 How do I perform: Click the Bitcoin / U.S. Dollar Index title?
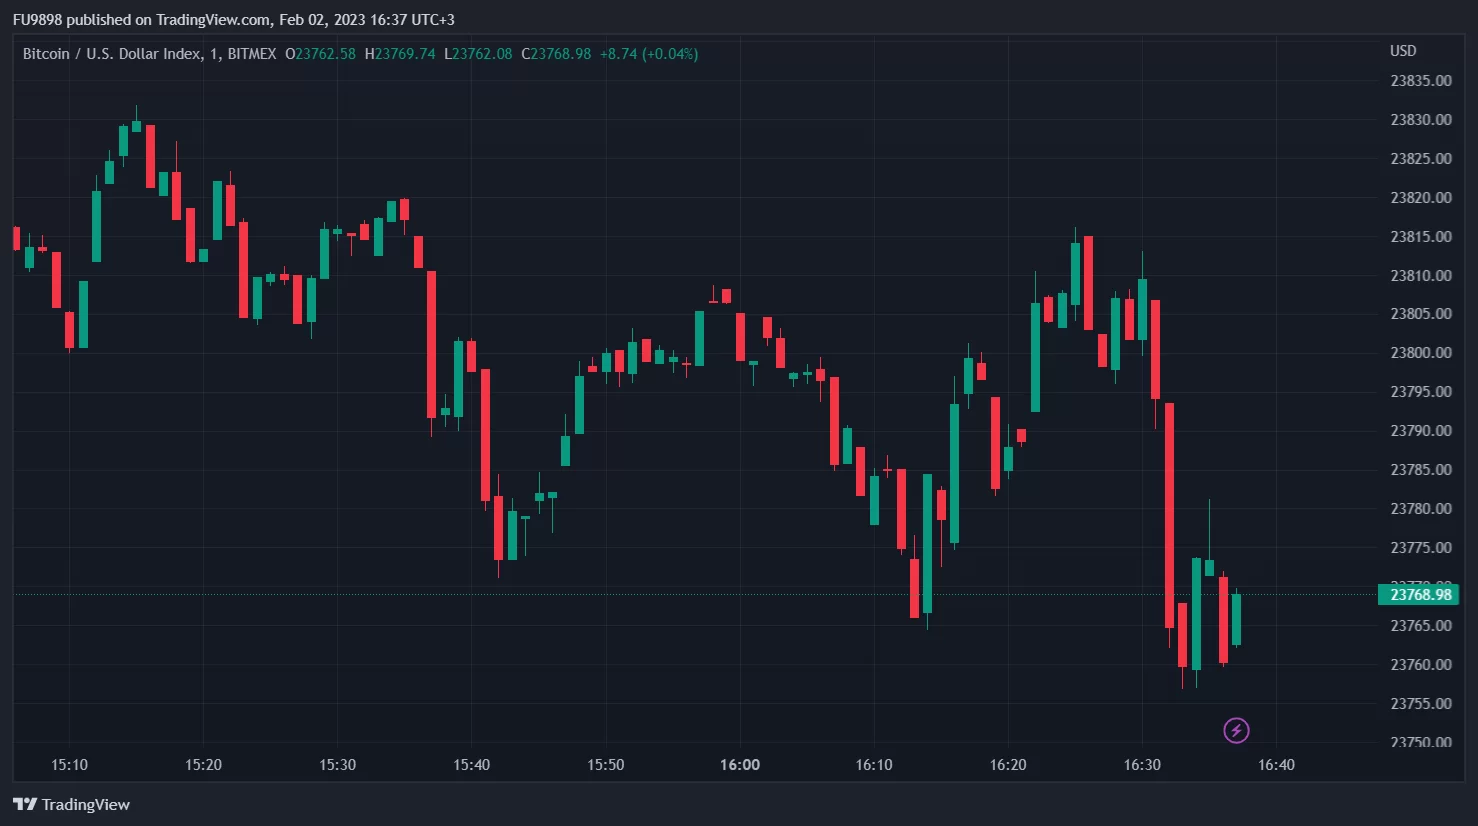point(112,54)
